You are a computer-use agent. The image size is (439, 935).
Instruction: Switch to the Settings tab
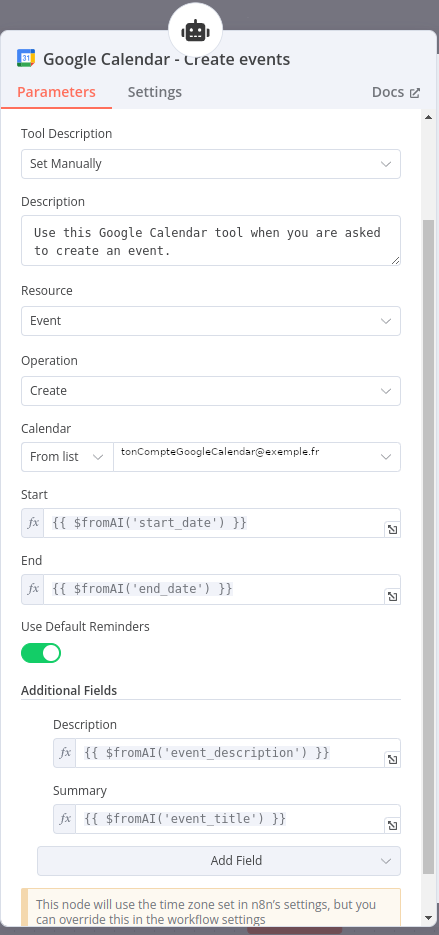[154, 92]
